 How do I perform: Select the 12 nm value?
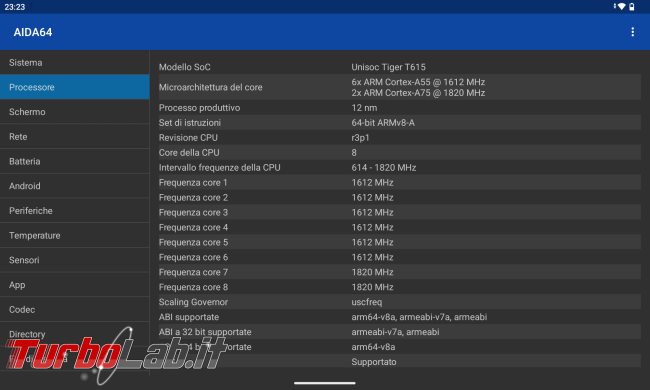364,108
